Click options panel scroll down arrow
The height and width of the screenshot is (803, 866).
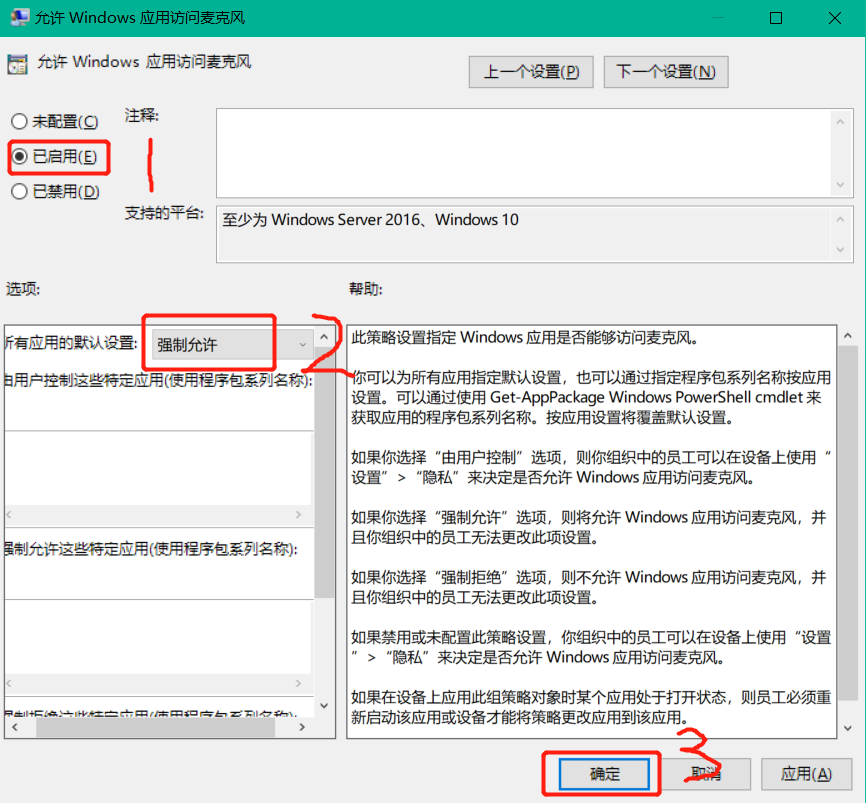[324, 705]
